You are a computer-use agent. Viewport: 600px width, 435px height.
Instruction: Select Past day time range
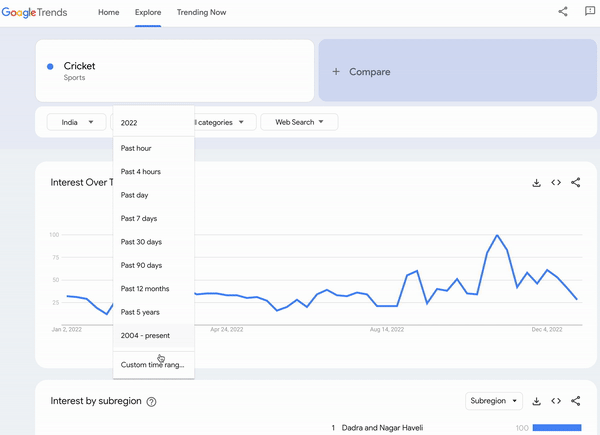(x=153, y=195)
